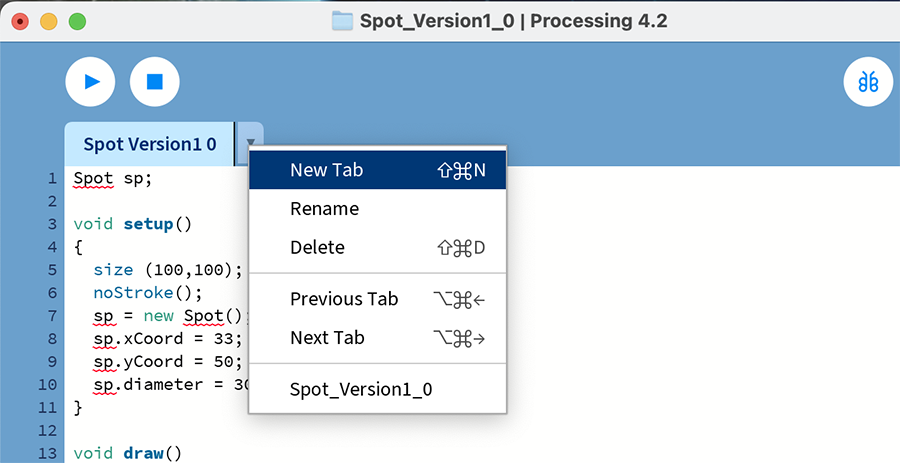Close the Processing window with red button
The width and height of the screenshot is (900, 463).
[20, 21]
